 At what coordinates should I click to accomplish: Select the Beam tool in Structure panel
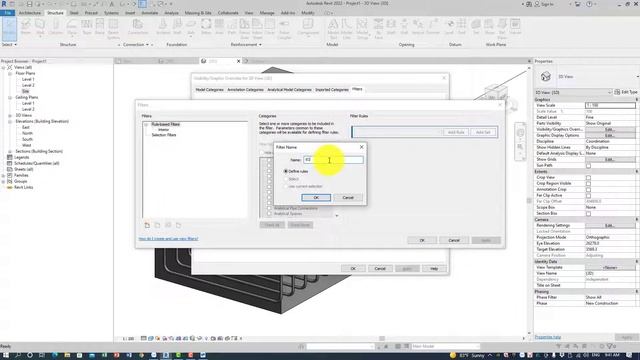pos(26,28)
